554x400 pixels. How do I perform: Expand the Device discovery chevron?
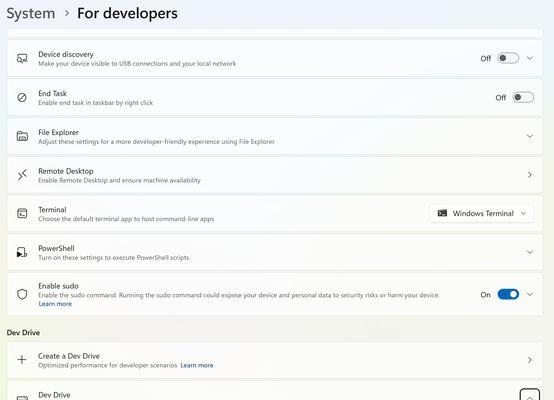(530, 58)
